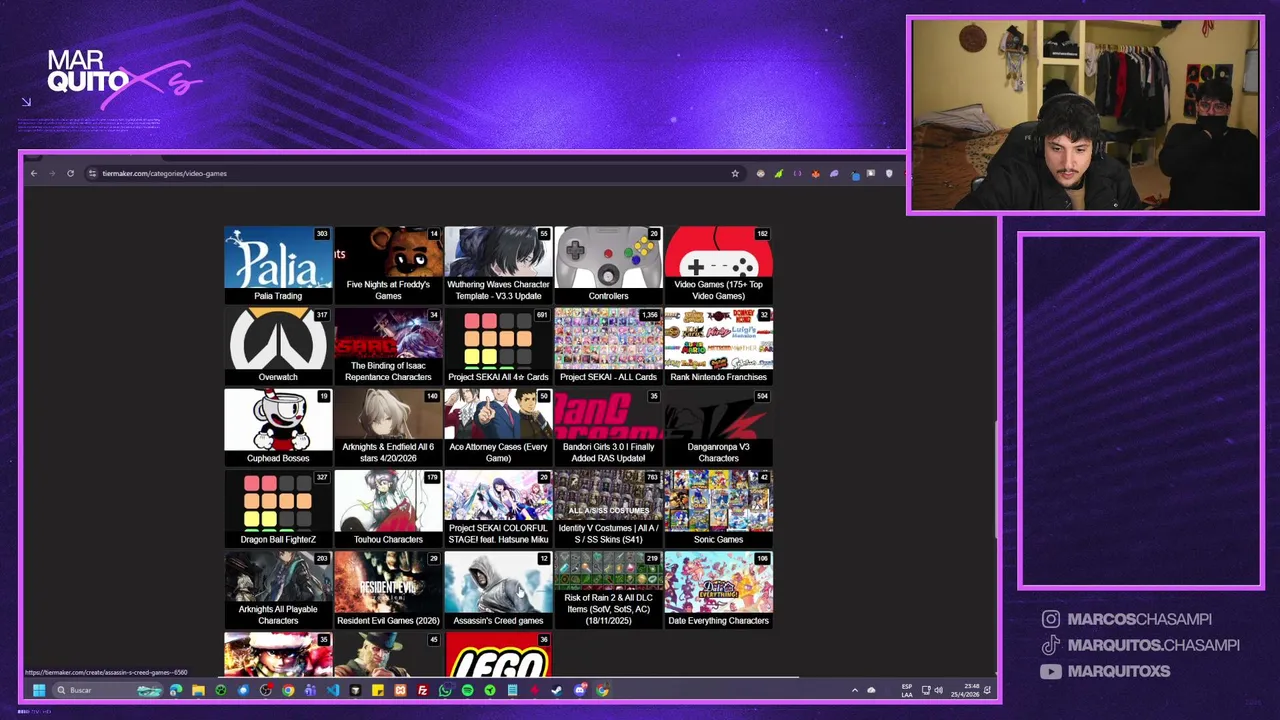Open Video Games (175+ Top) template

[x=718, y=265]
